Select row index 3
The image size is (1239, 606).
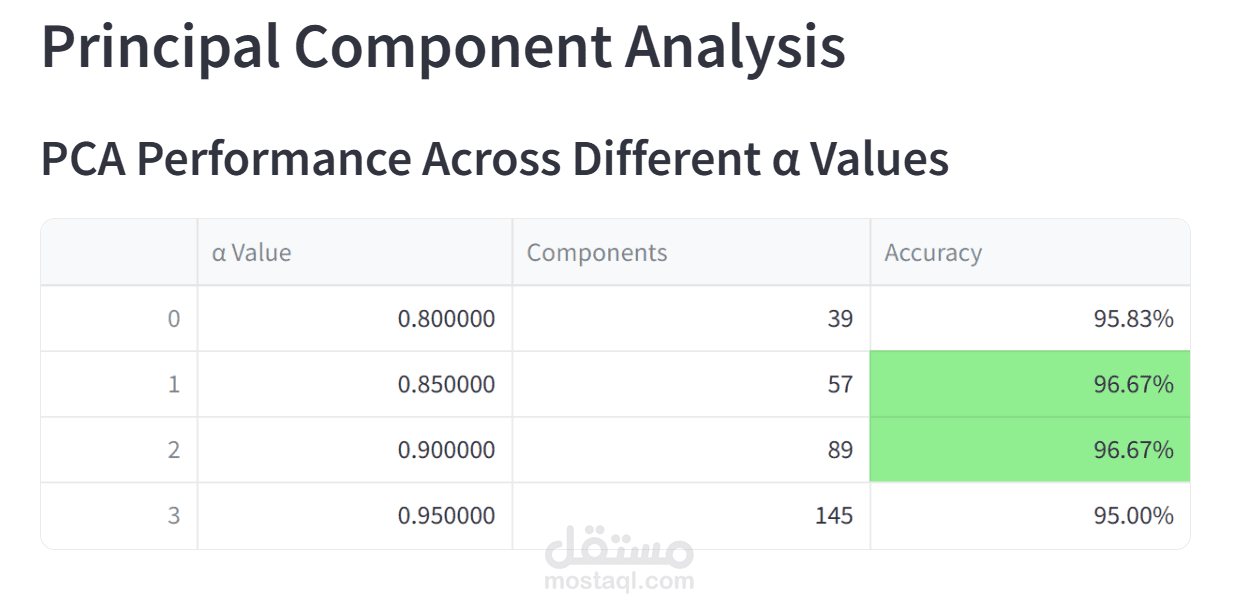click(x=173, y=516)
